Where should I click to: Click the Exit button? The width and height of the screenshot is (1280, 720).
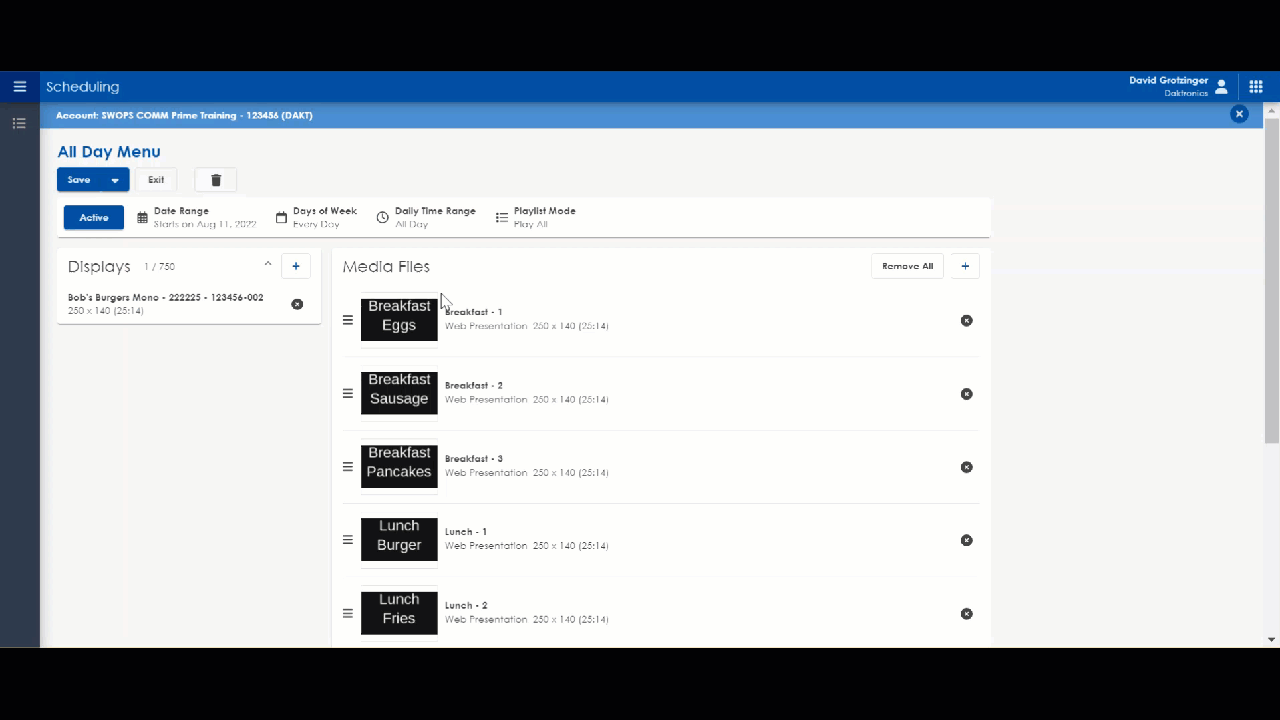[156, 180]
